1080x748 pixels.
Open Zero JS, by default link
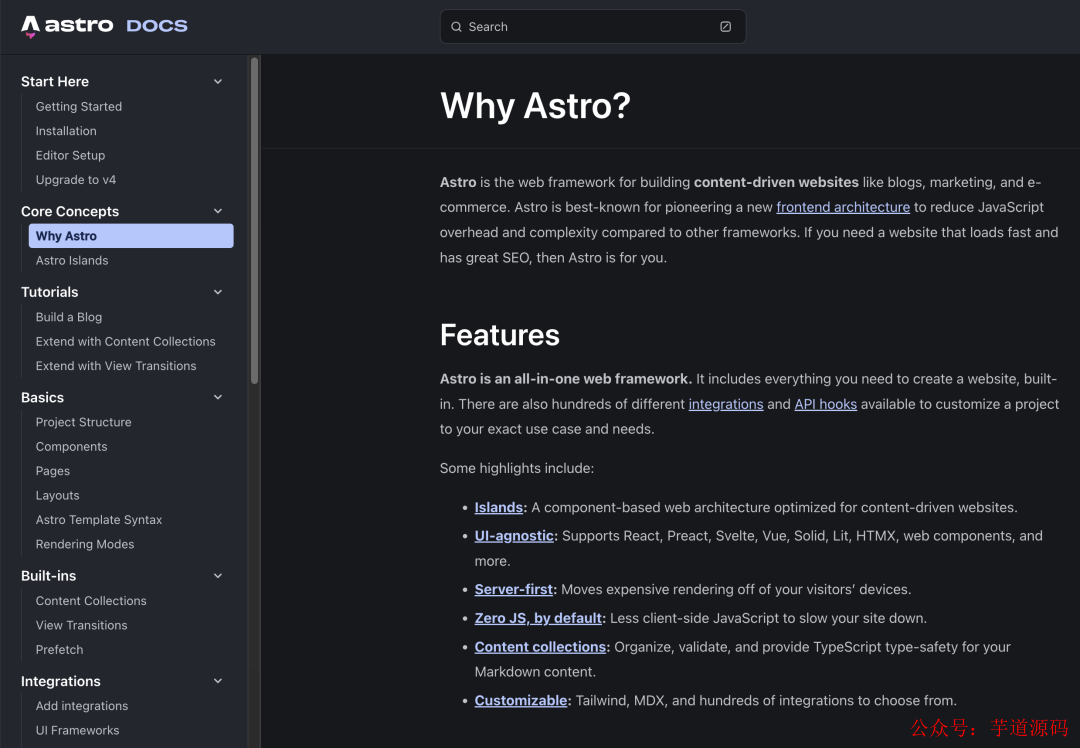tap(538, 619)
